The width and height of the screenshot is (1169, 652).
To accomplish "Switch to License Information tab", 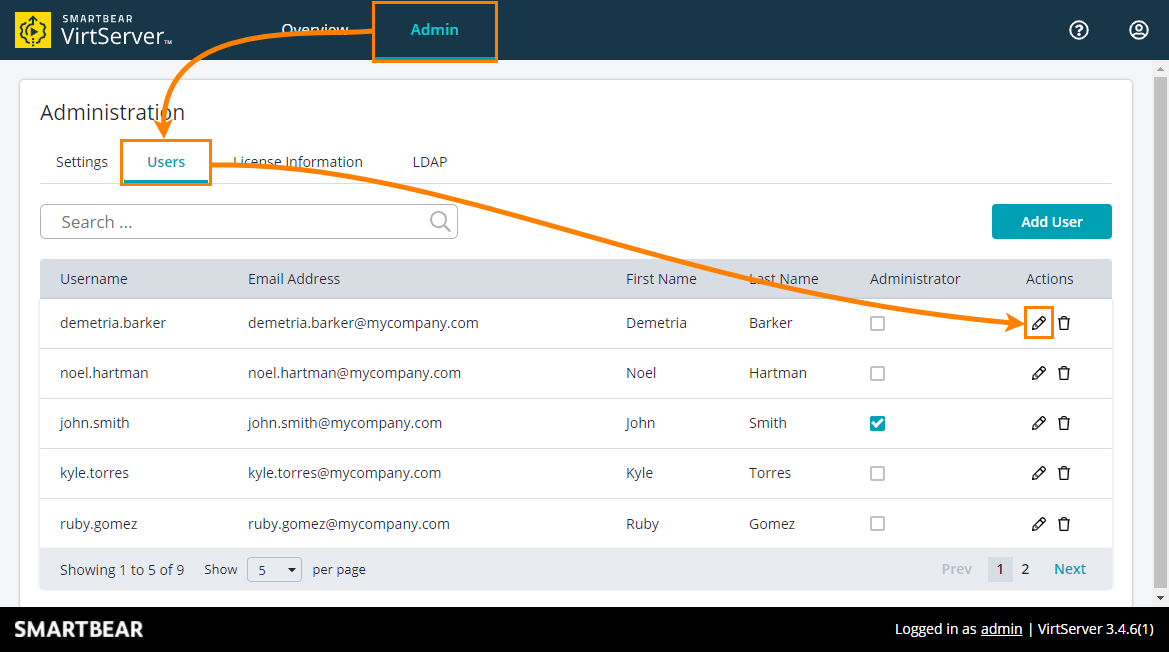I will (x=297, y=161).
